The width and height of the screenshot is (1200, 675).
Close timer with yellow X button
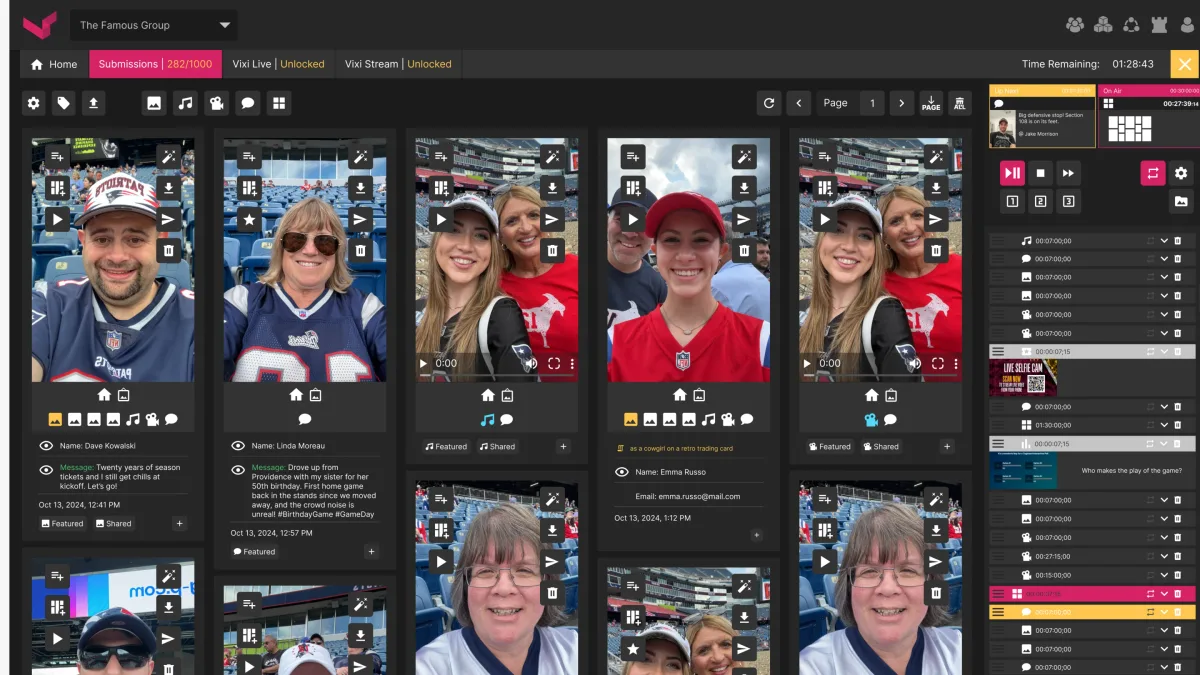(1185, 64)
